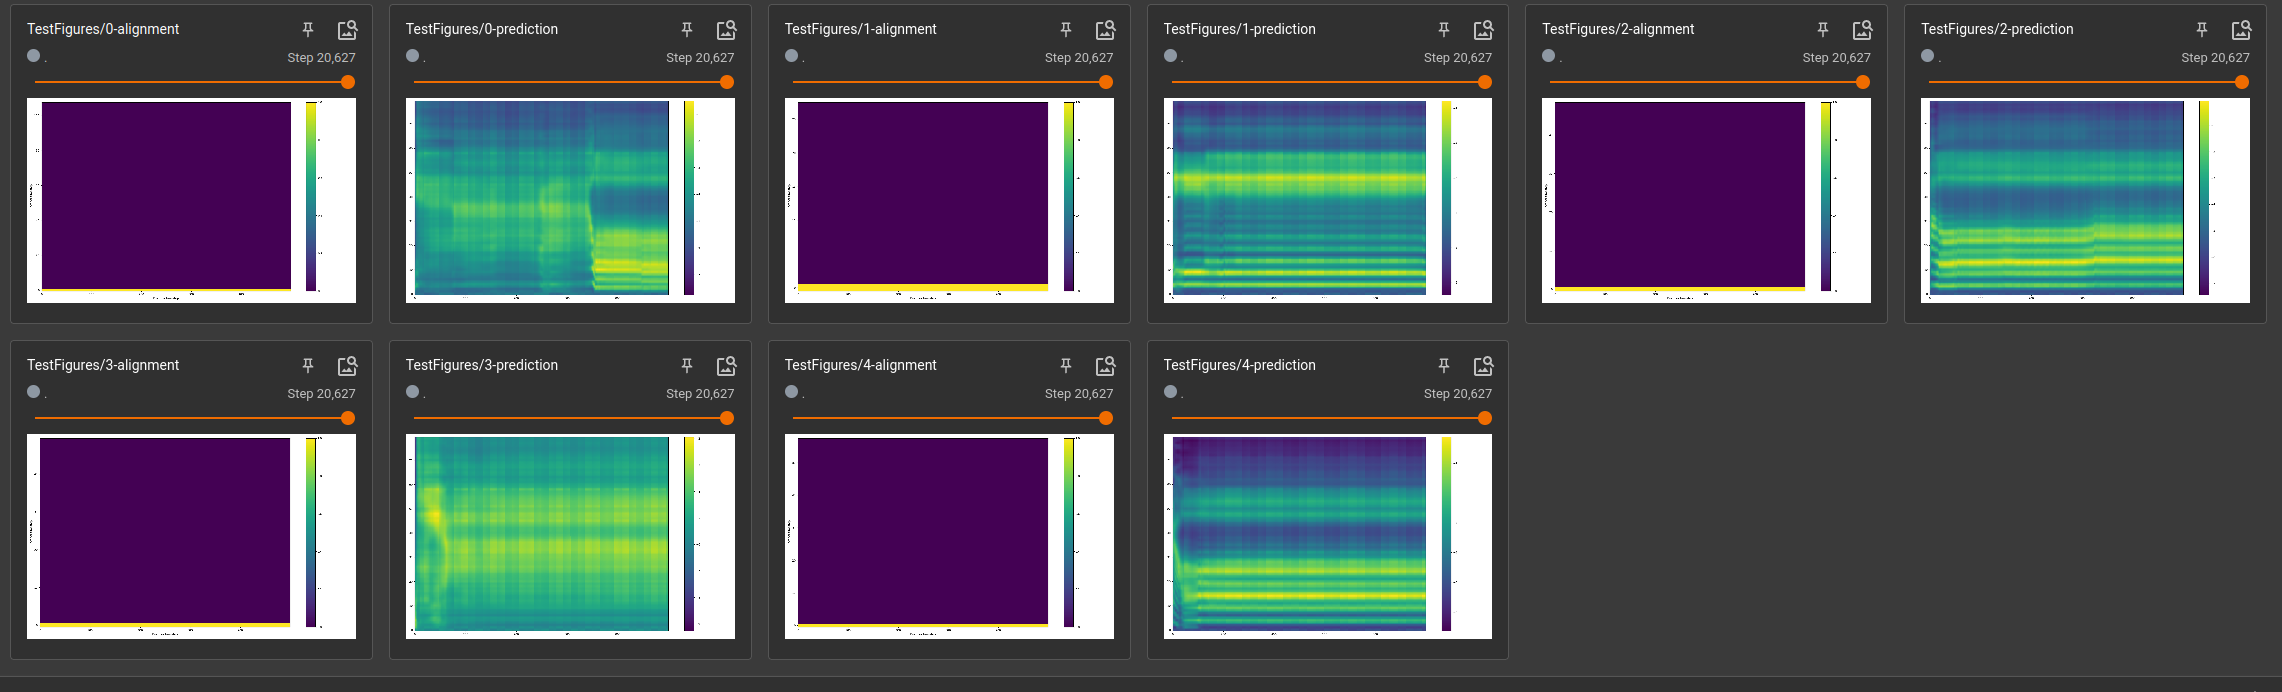Click Step 20,627 label in TestFigures/4-prediction
2282x692 pixels.
[1458, 394]
